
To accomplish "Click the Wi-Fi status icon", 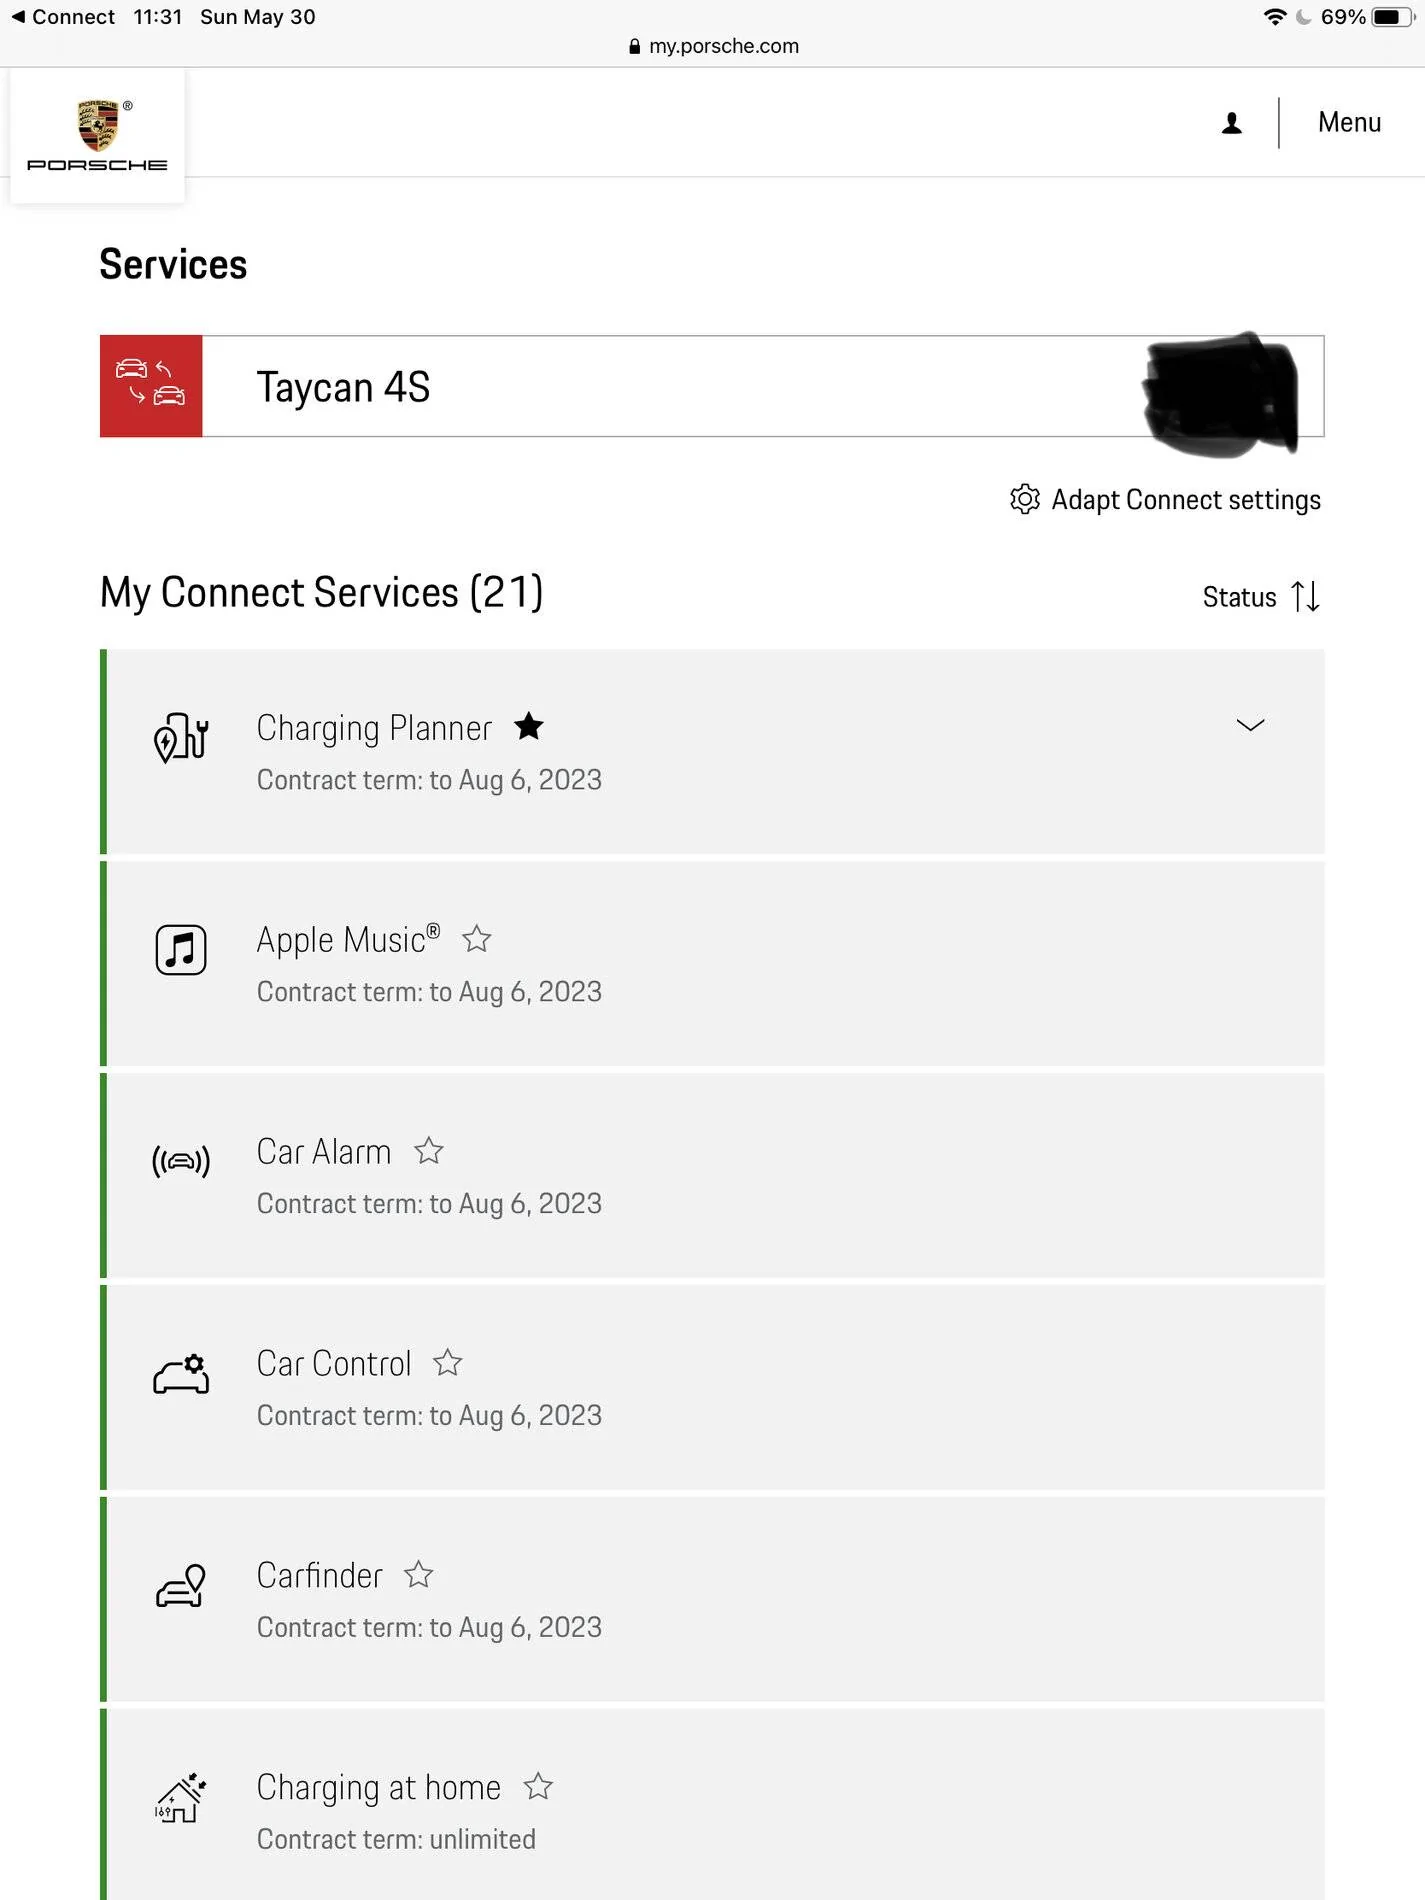I will click(1275, 17).
